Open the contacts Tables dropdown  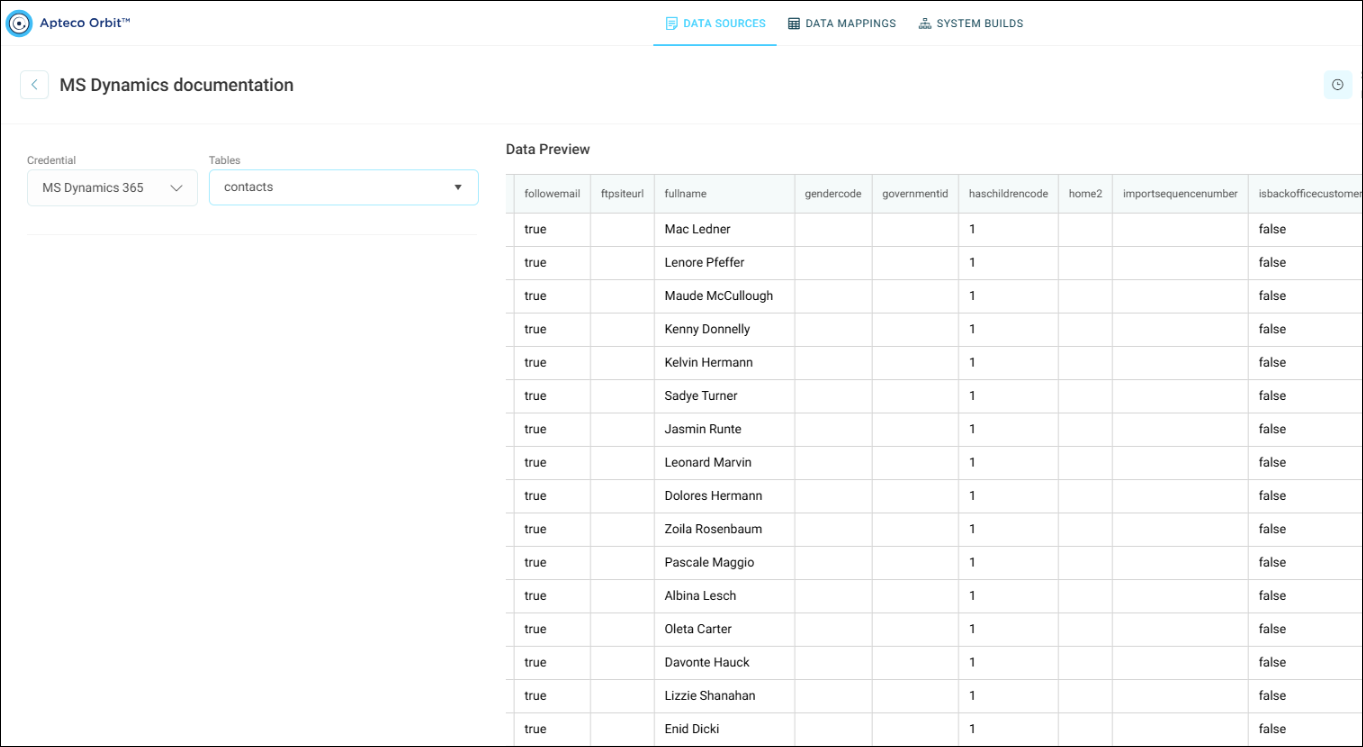(343, 187)
